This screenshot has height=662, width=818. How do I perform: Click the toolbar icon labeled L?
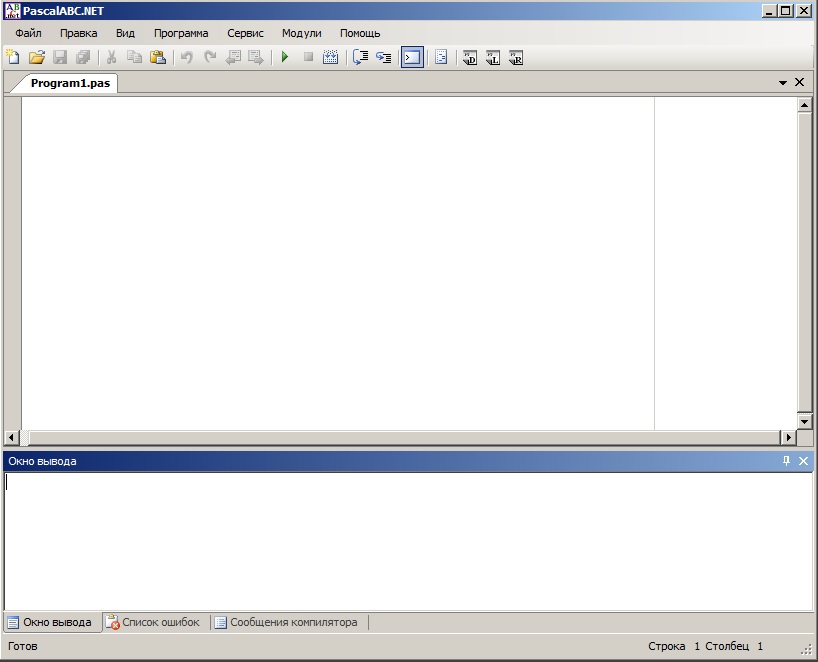tap(493, 57)
